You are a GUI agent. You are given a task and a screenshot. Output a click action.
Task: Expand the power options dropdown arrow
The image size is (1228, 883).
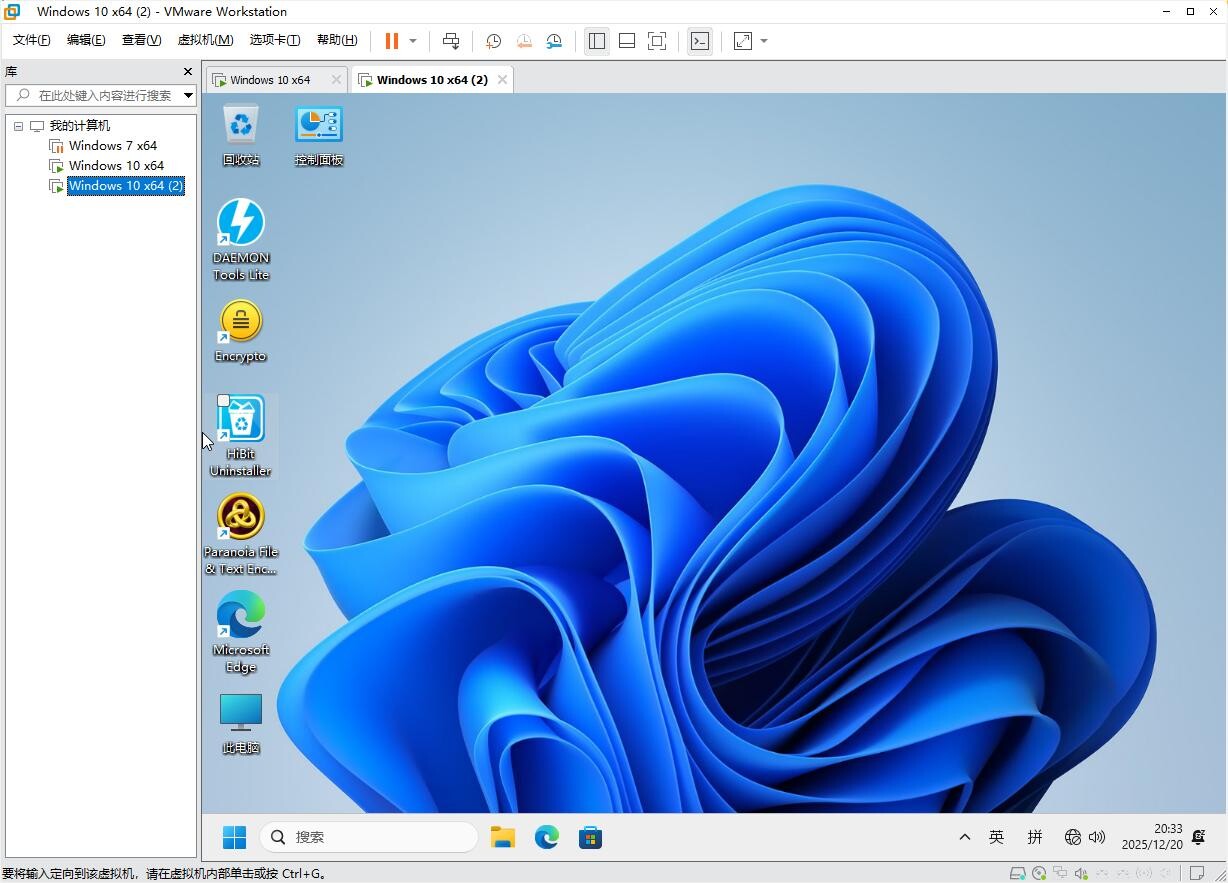(x=413, y=41)
